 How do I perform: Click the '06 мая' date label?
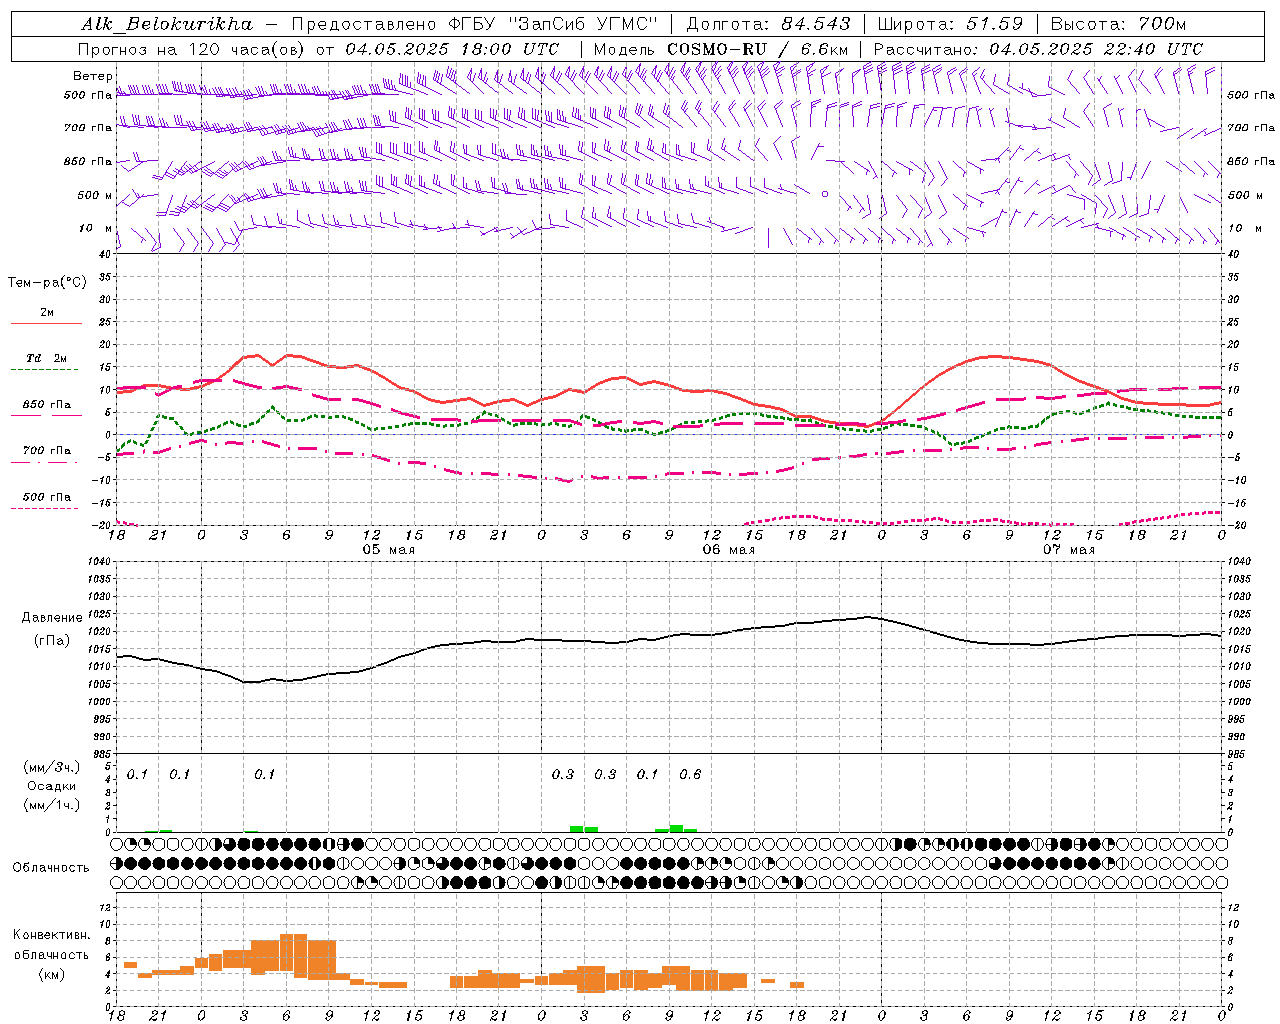(728, 550)
